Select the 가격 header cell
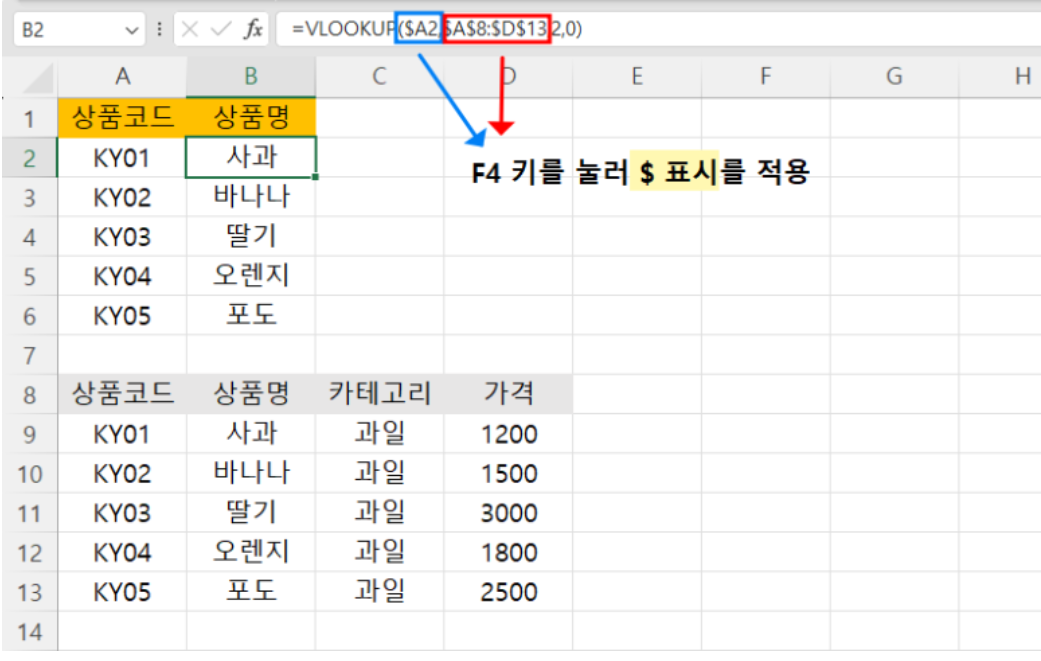This screenshot has width=1041, height=661. point(508,394)
